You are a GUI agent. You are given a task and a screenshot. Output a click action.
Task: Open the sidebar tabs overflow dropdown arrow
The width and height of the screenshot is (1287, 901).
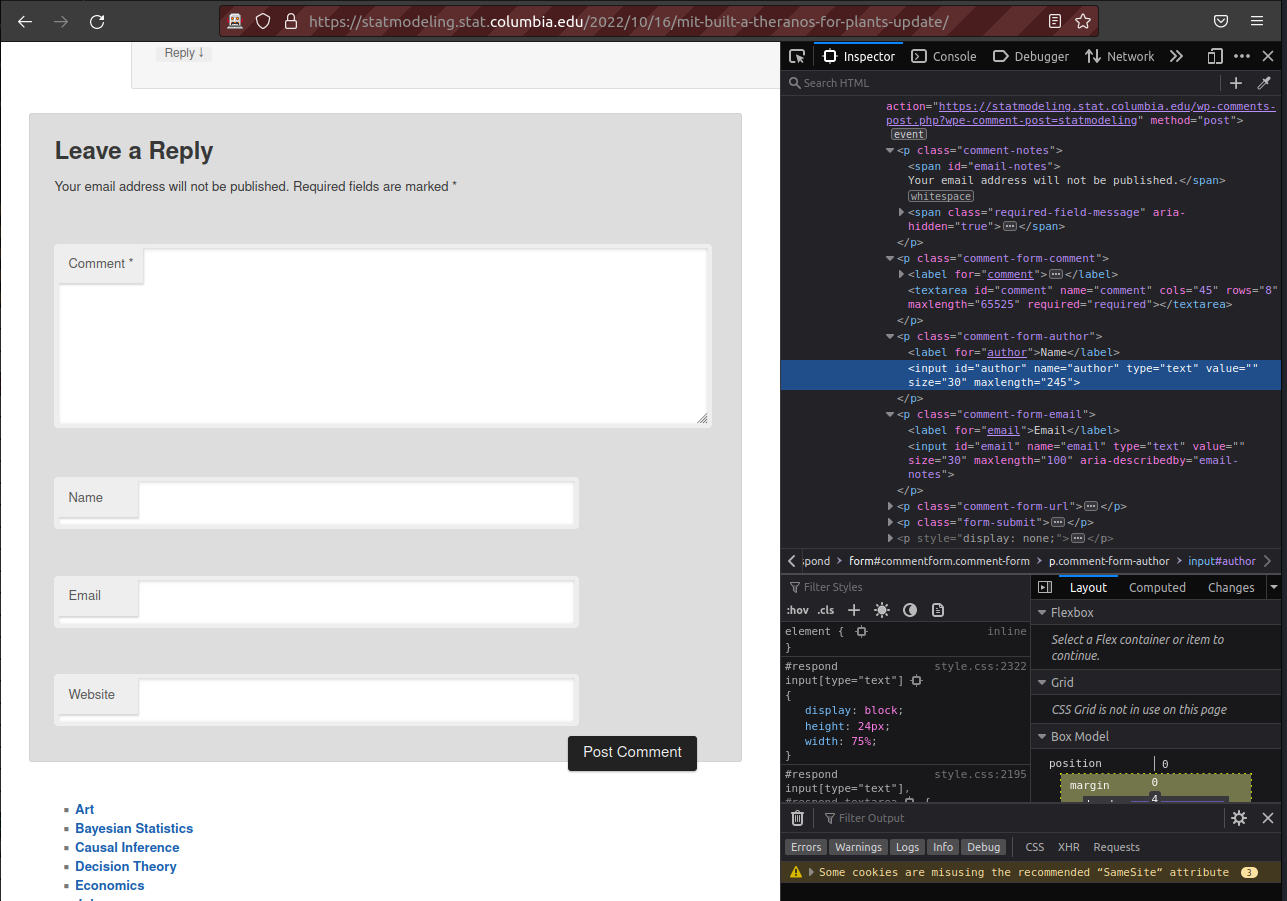tap(1274, 588)
